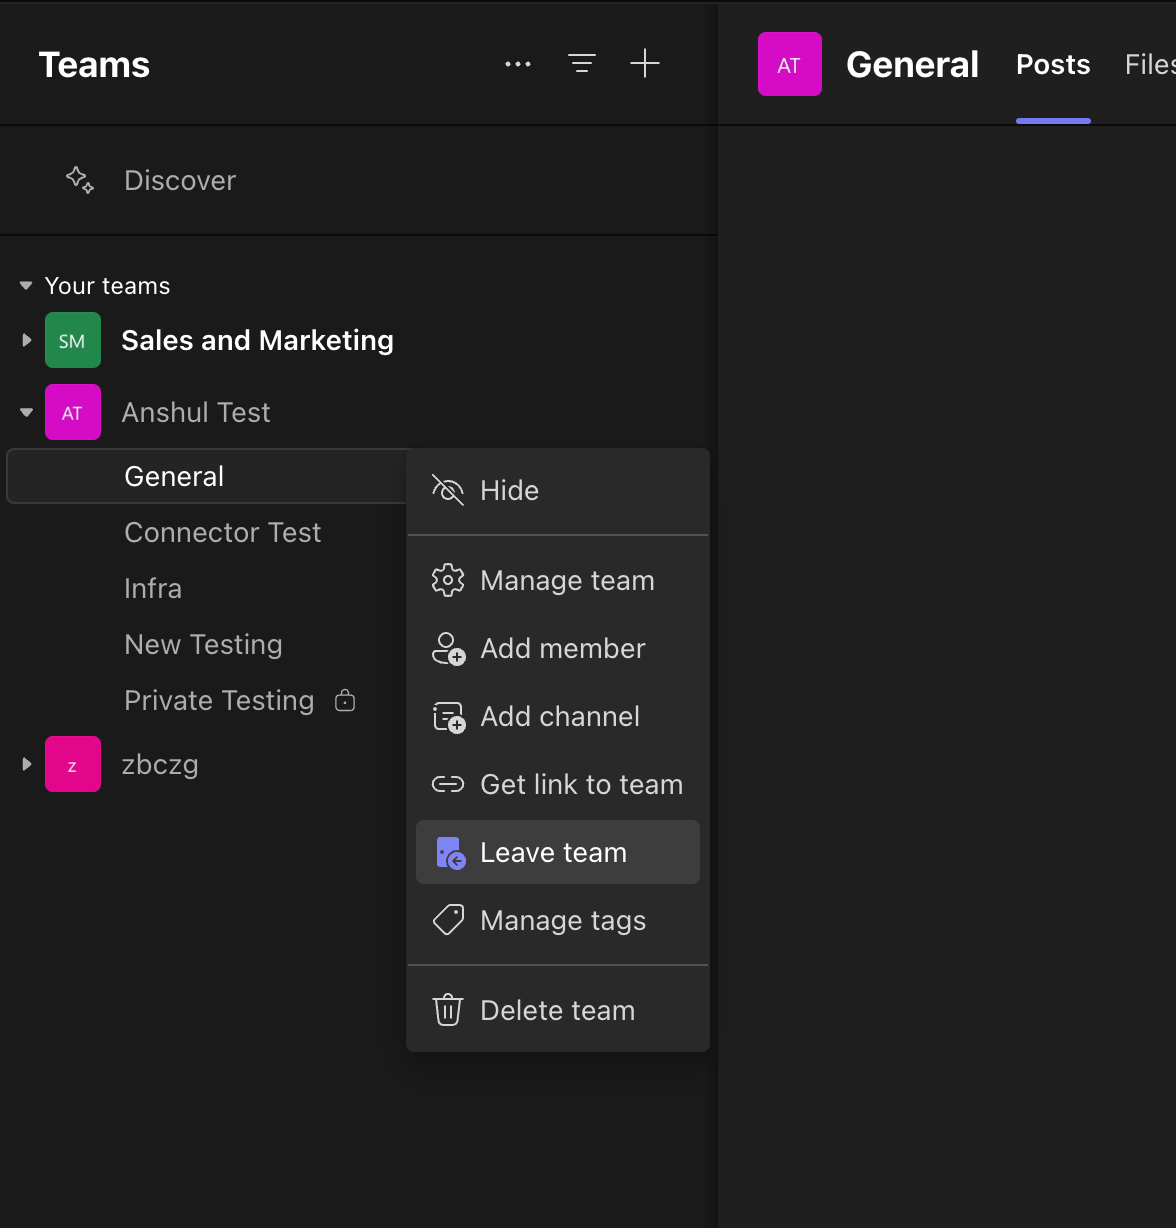The height and width of the screenshot is (1228, 1176).
Task: Click Delete team with trash icon
Action: (558, 1010)
